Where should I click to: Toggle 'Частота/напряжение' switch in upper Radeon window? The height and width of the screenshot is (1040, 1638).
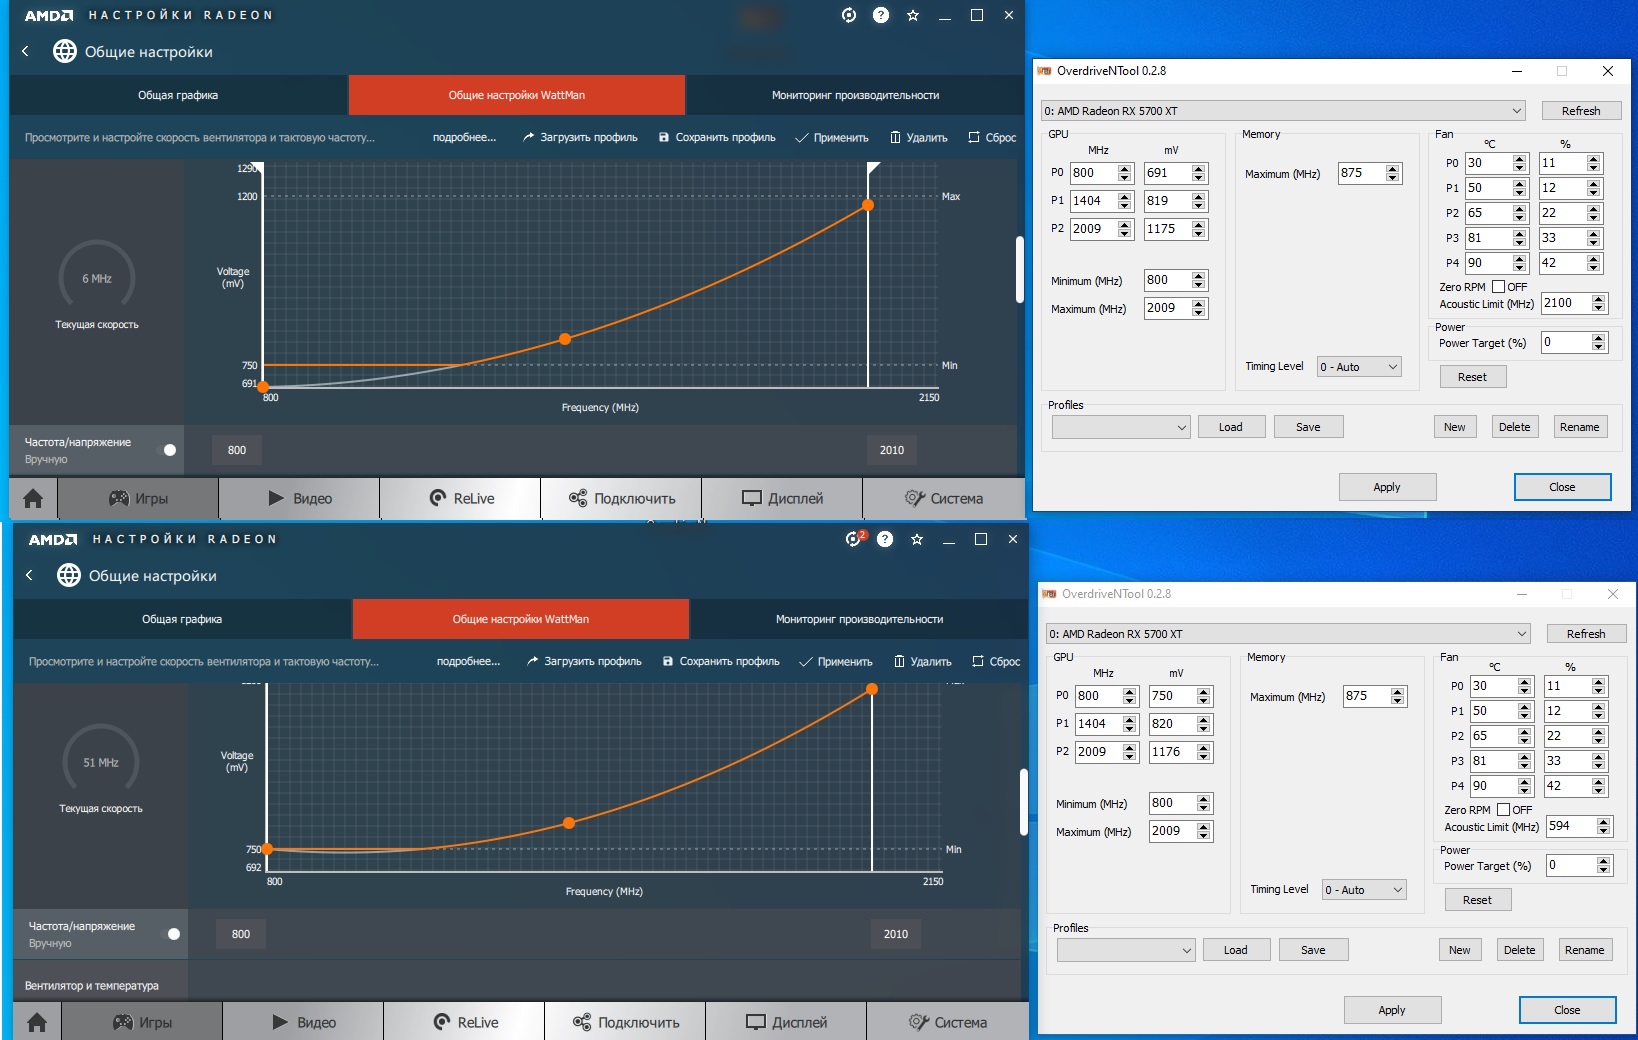(166, 450)
